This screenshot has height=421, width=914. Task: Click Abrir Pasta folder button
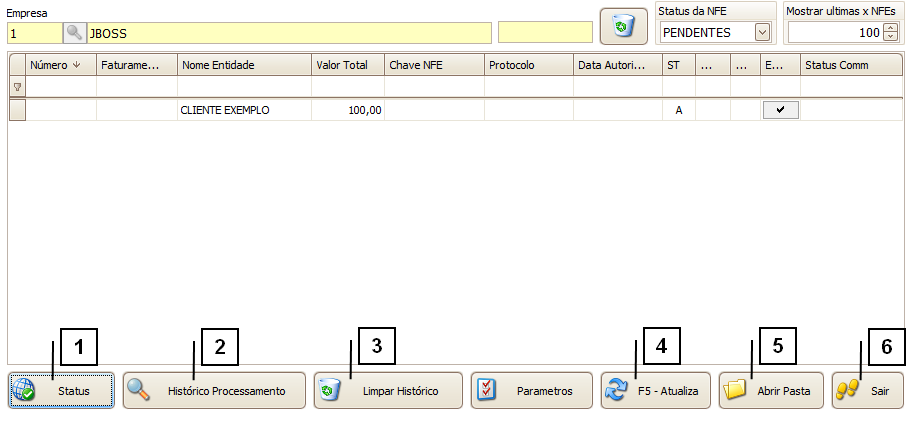770,391
